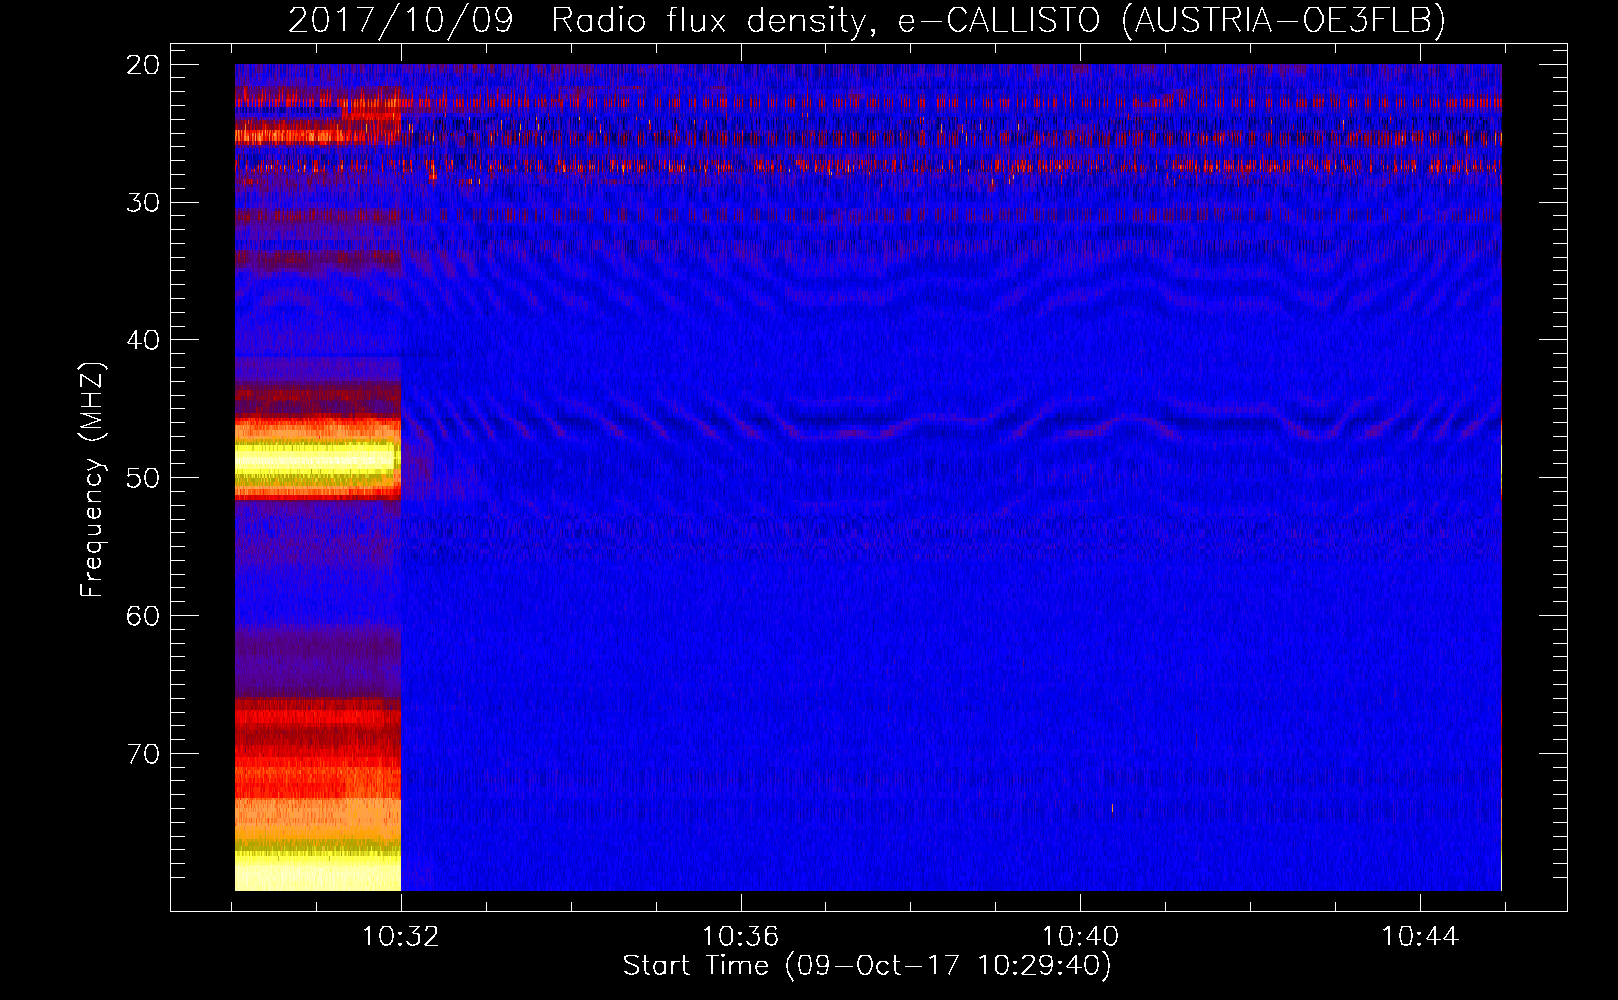Click the time tick label "10:36"
1618x1000 pixels.
point(741,937)
